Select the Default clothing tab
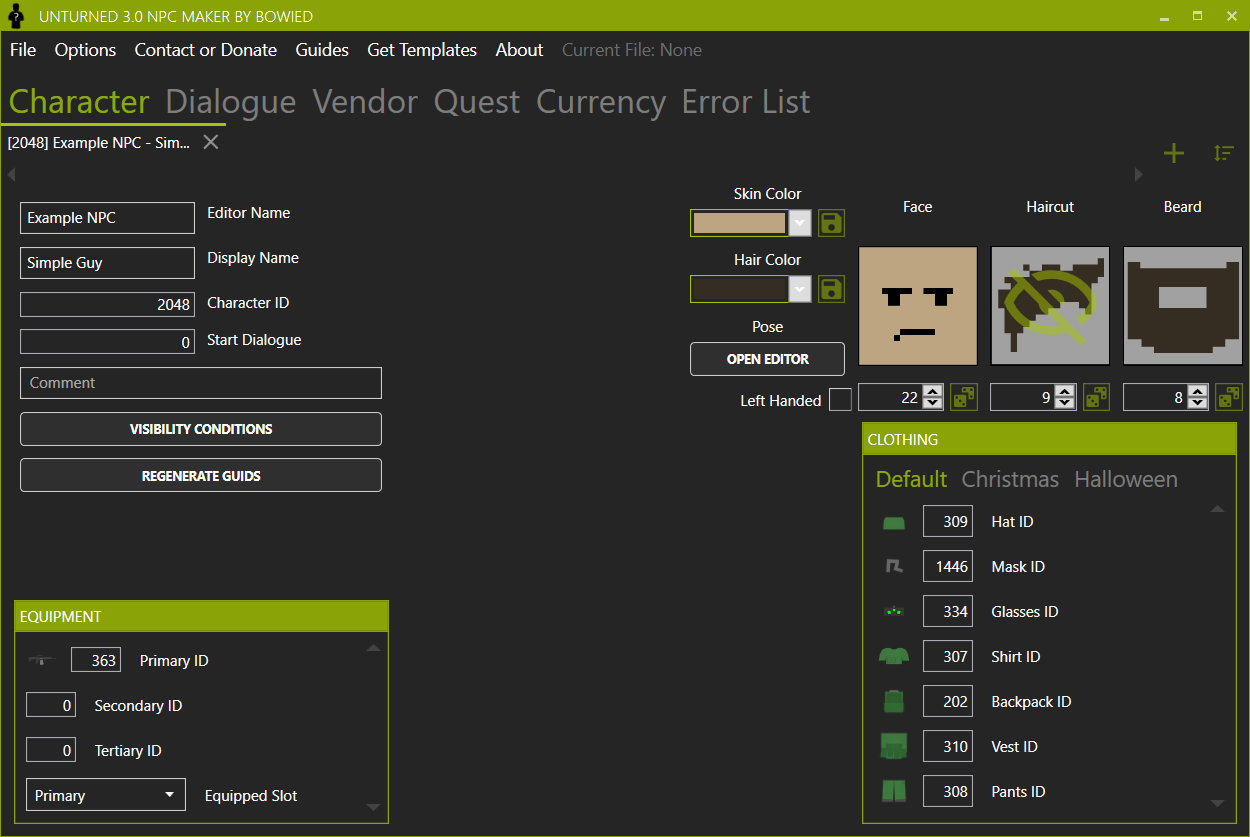1250x837 pixels. tap(911, 479)
